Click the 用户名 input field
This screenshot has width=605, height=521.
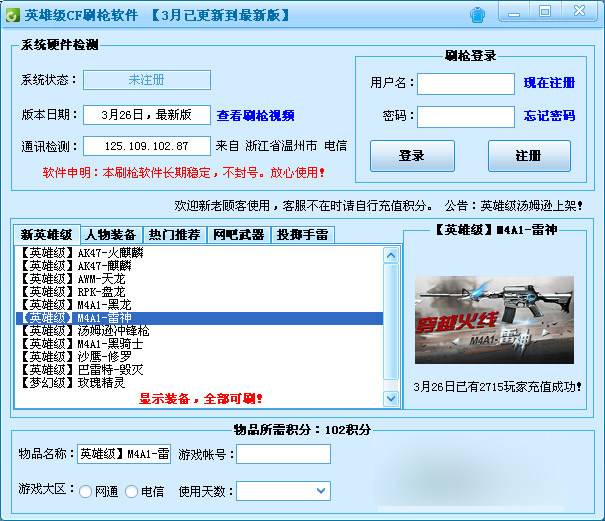point(466,83)
